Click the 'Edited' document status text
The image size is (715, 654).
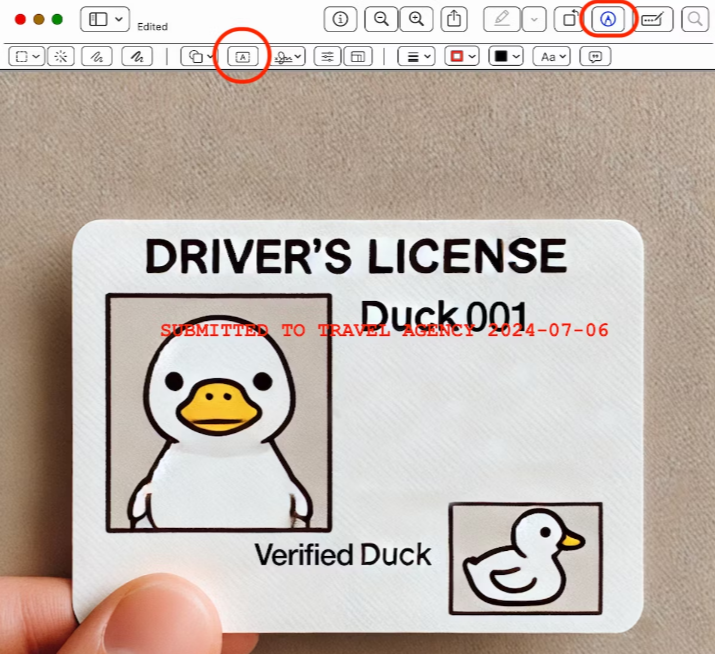(152, 26)
